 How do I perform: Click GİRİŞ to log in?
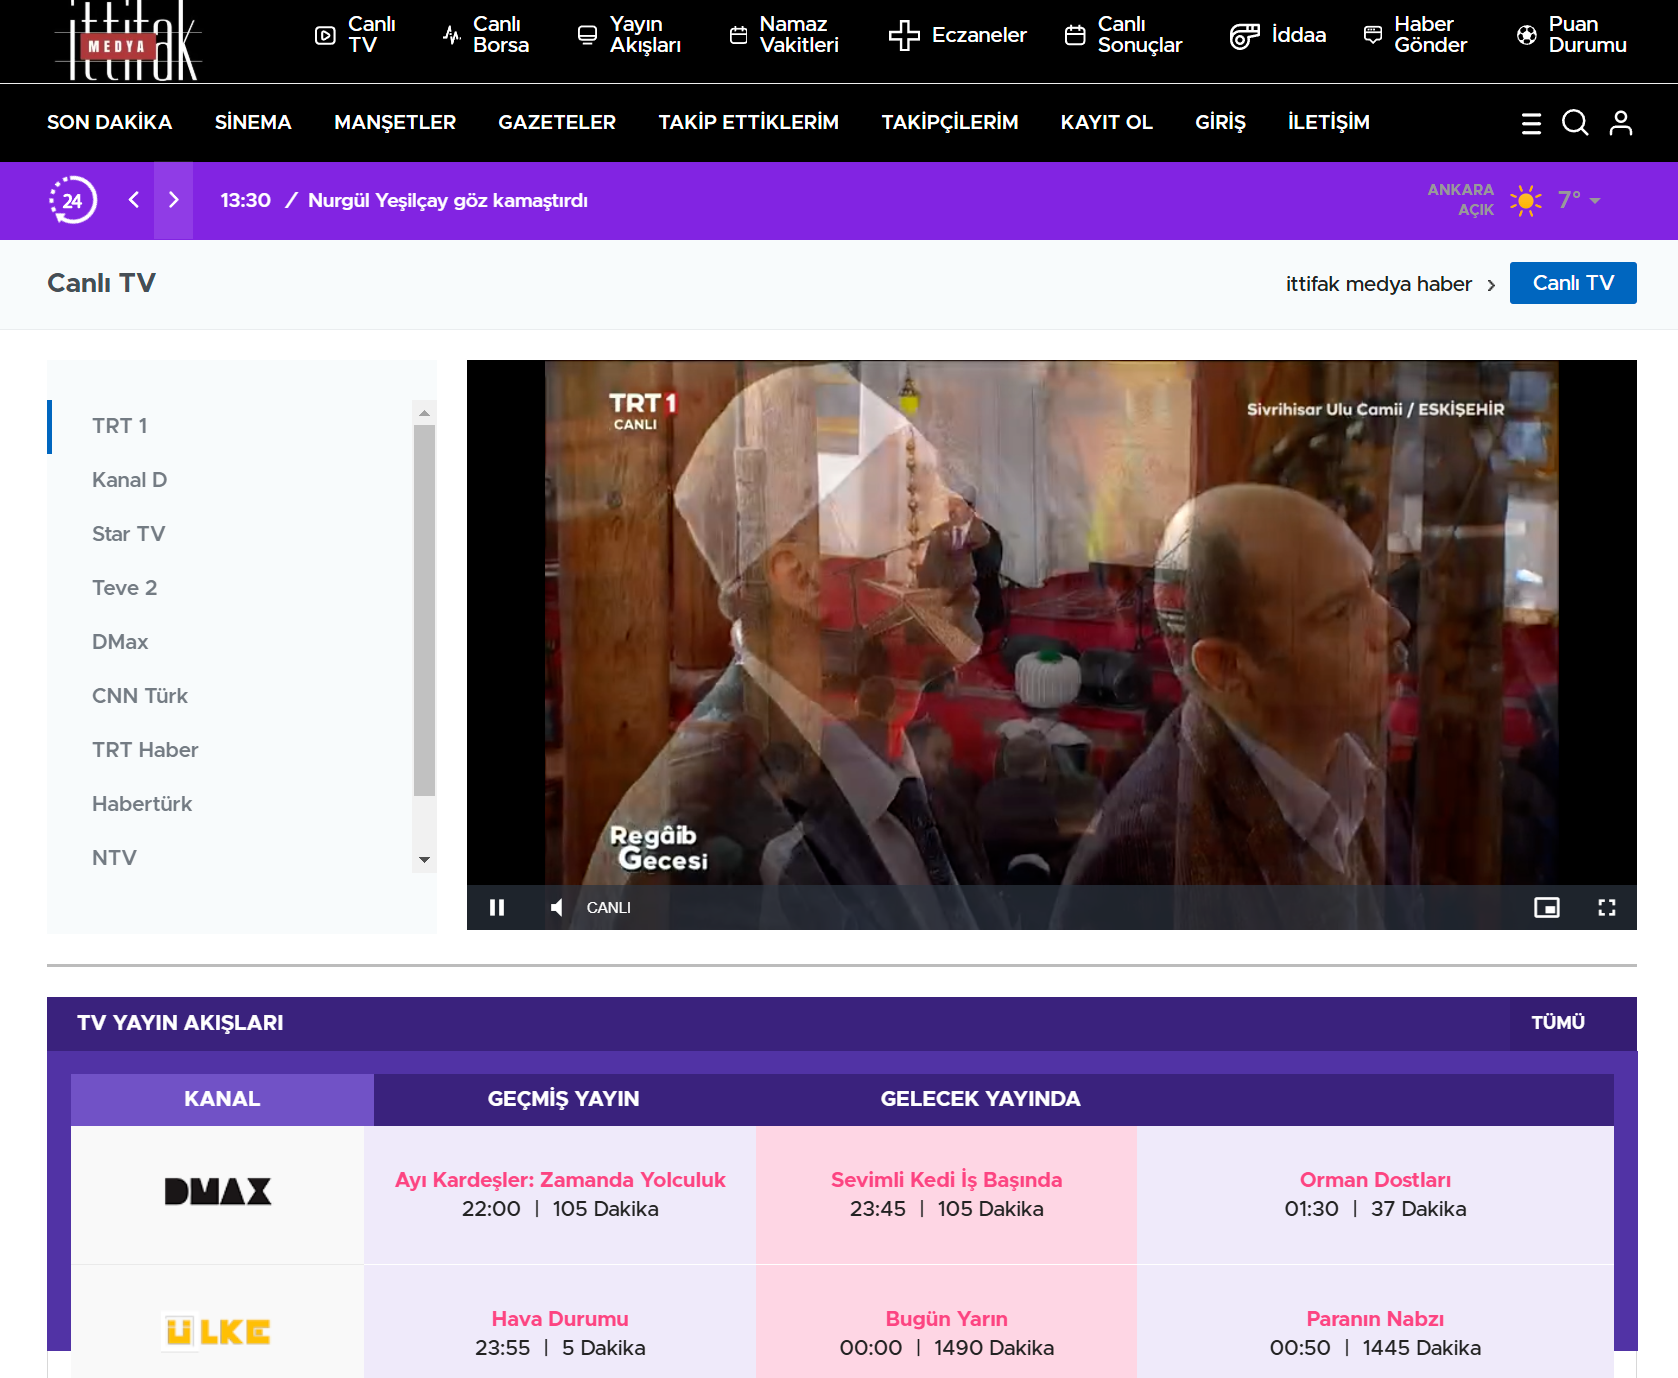tap(1220, 122)
